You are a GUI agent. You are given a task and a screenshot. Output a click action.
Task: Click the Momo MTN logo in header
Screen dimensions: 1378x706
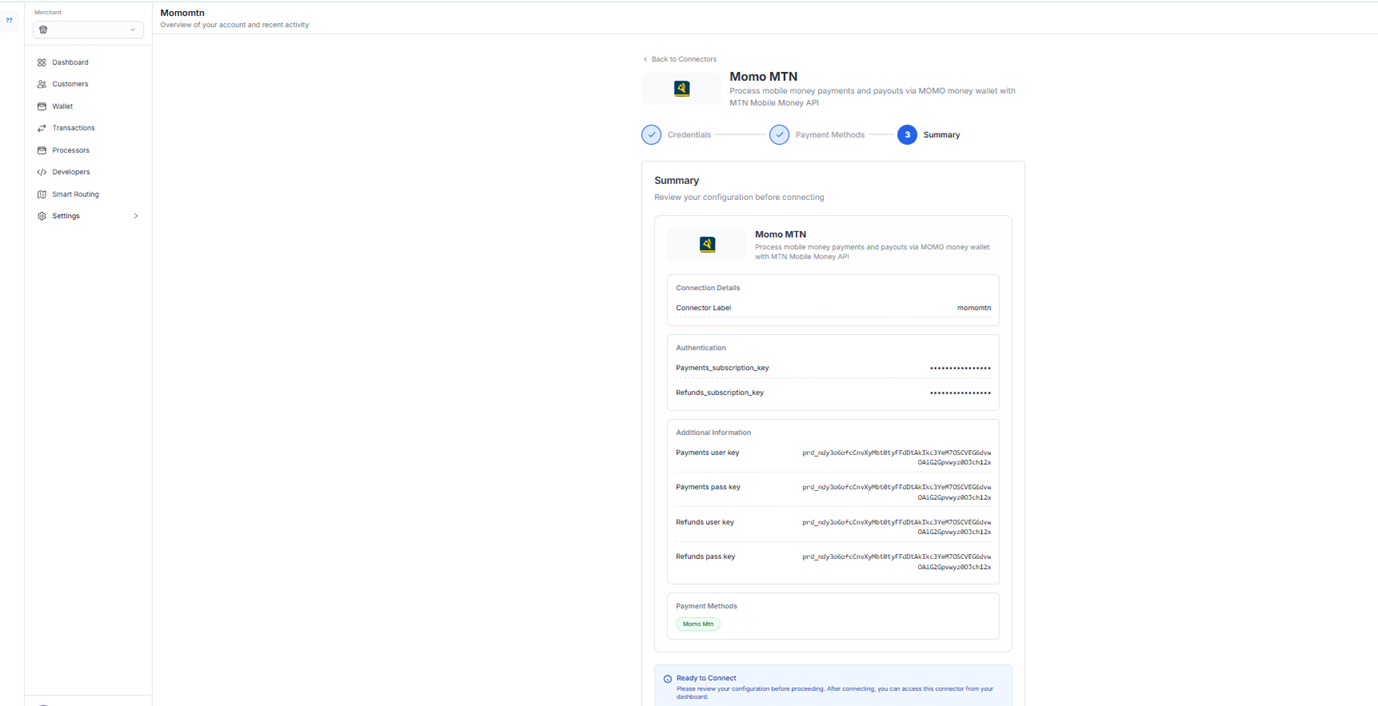pos(681,89)
